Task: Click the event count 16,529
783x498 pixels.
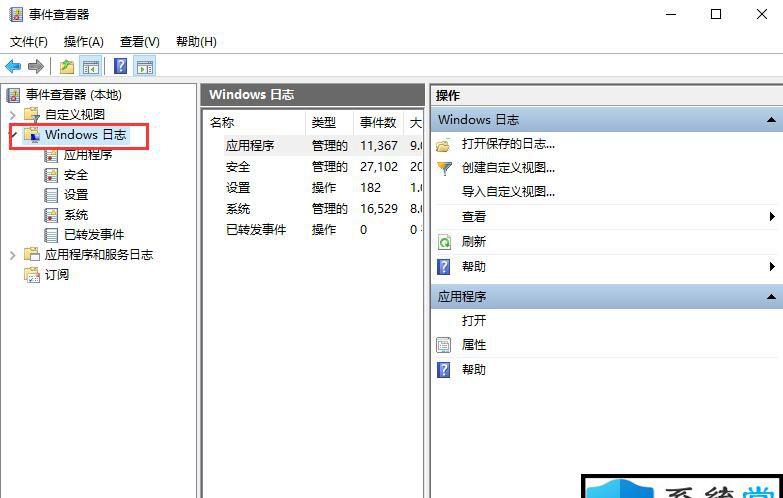Action: click(x=379, y=209)
